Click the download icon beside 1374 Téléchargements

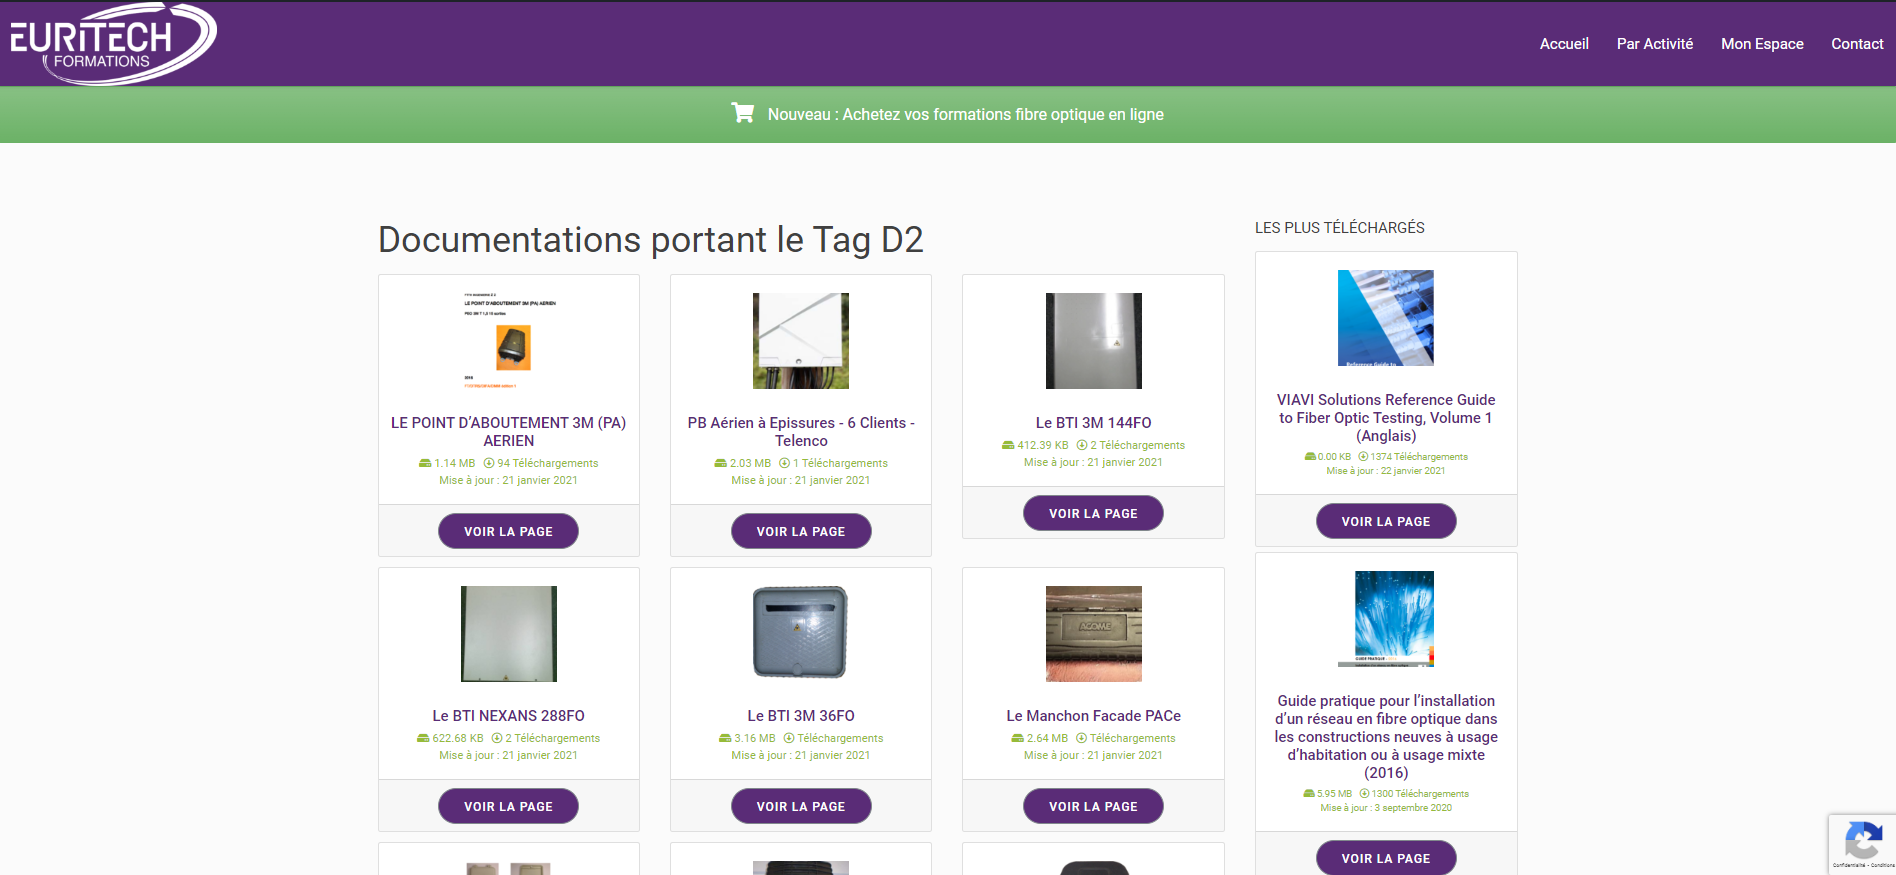click(x=1363, y=456)
